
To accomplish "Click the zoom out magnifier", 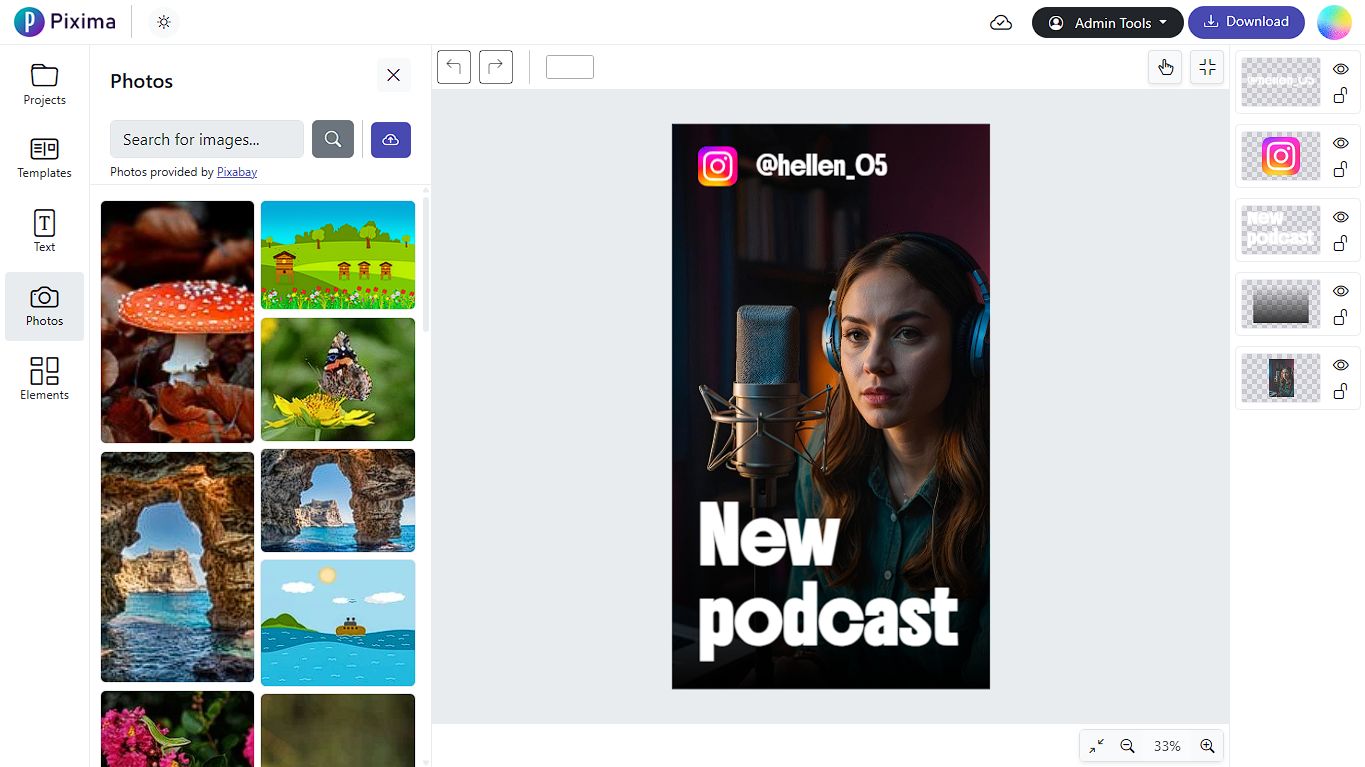I will tap(1127, 746).
